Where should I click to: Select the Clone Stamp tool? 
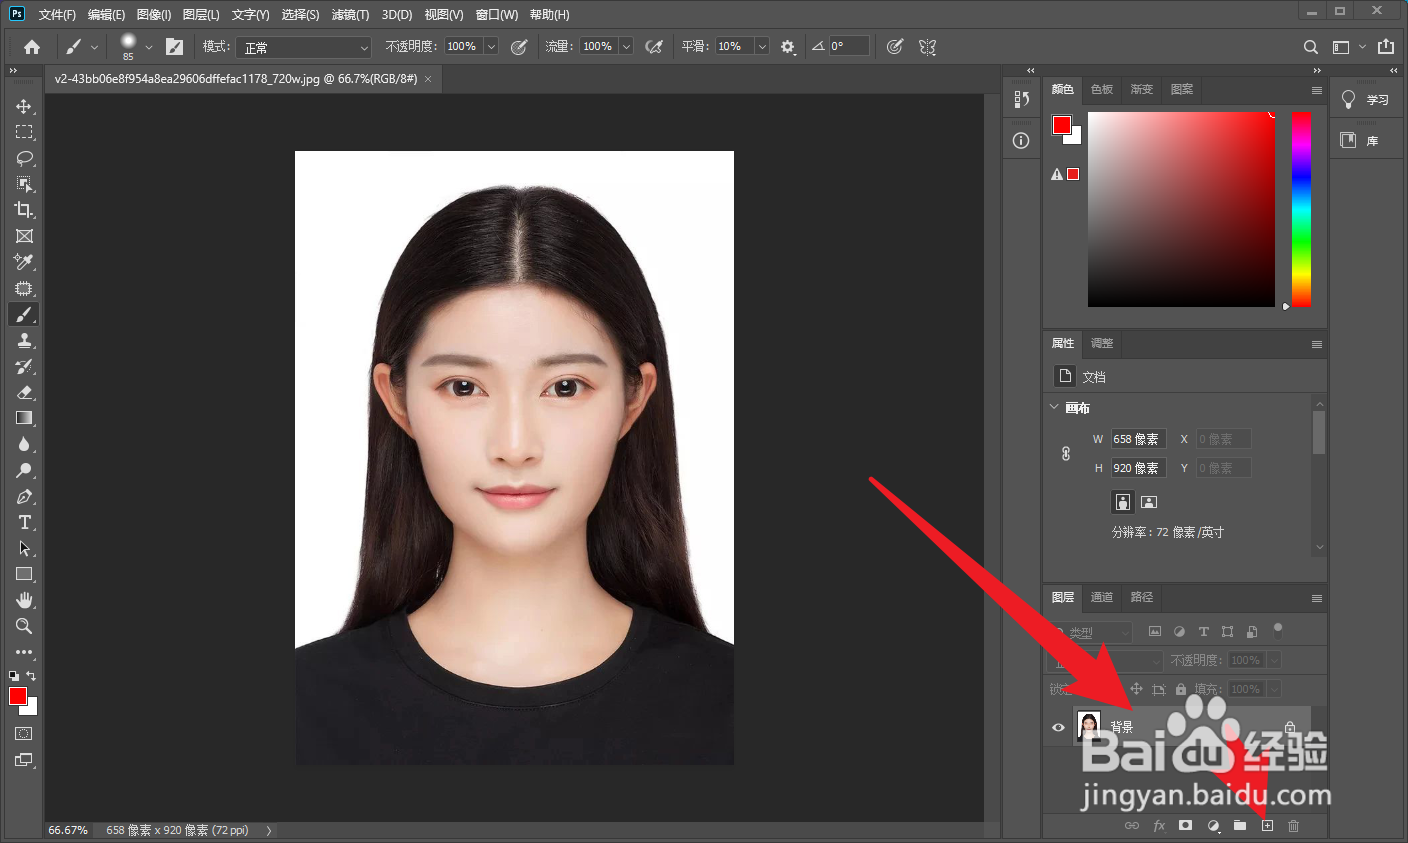click(x=24, y=340)
